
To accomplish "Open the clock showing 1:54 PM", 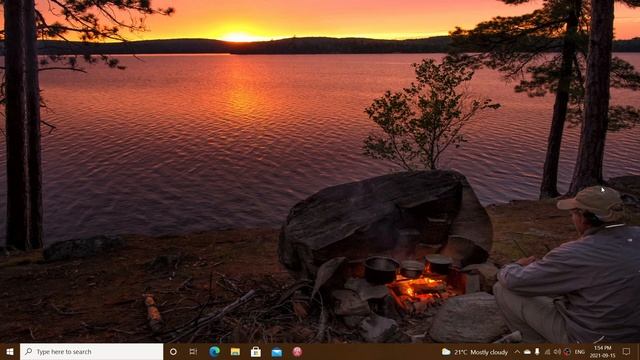I will click(x=602, y=352).
